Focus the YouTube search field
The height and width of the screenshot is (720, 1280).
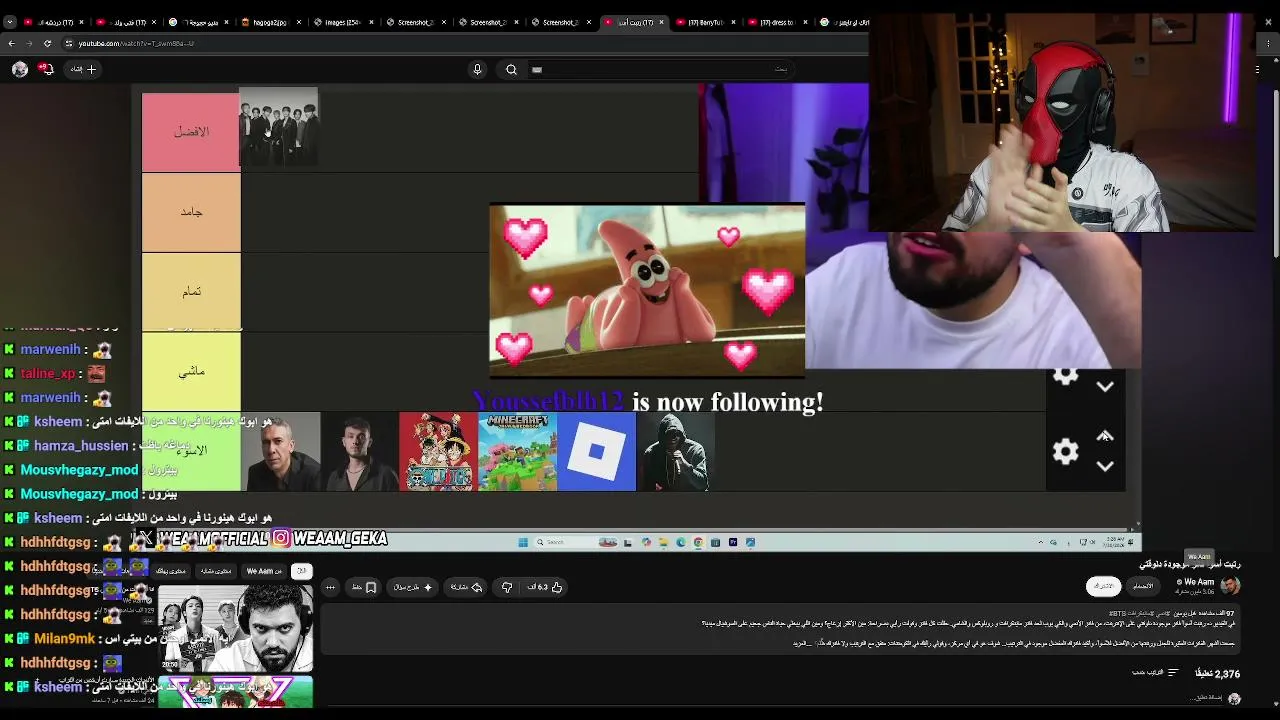pyautogui.click(x=660, y=69)
